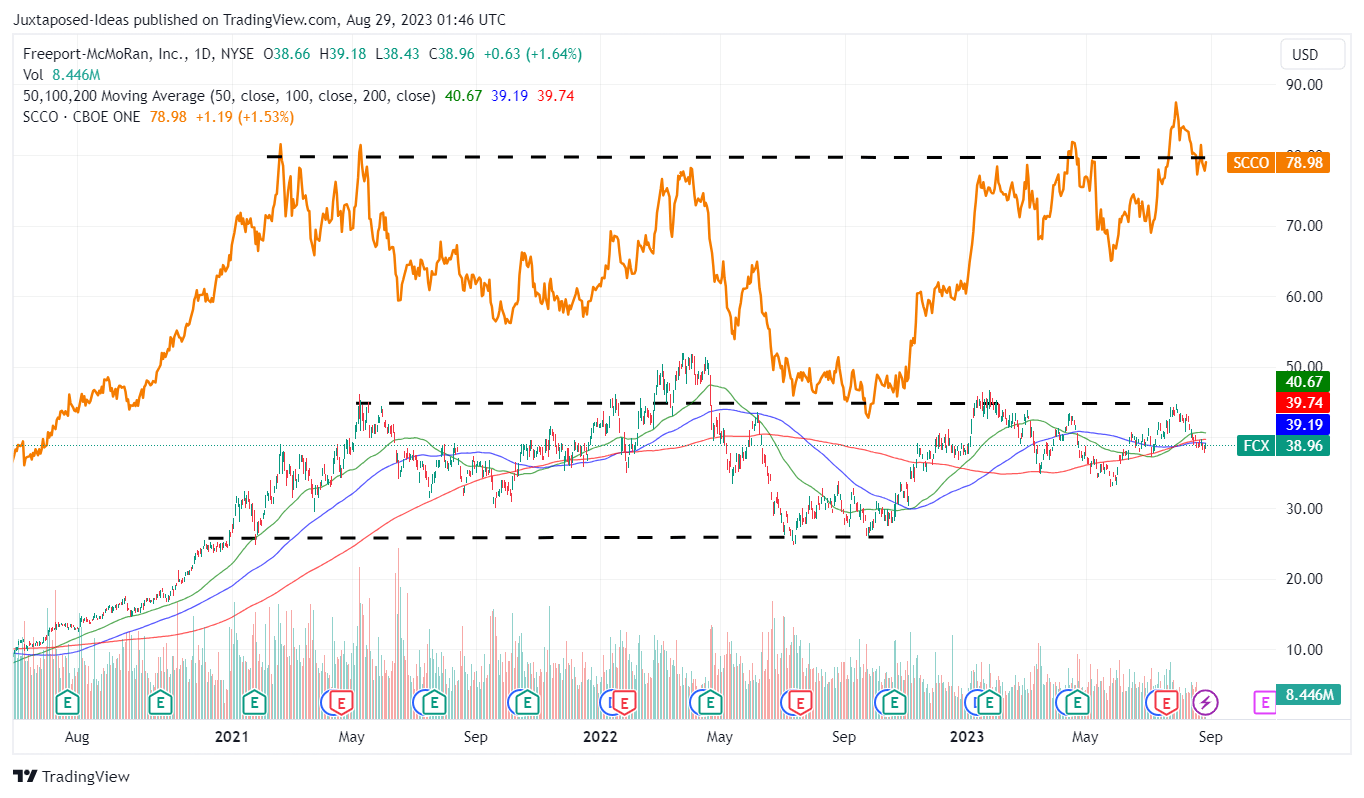Click the 2022 time axis label
Screen dimensions: 1364x798
pyautogui.click(x=600, y=737)
